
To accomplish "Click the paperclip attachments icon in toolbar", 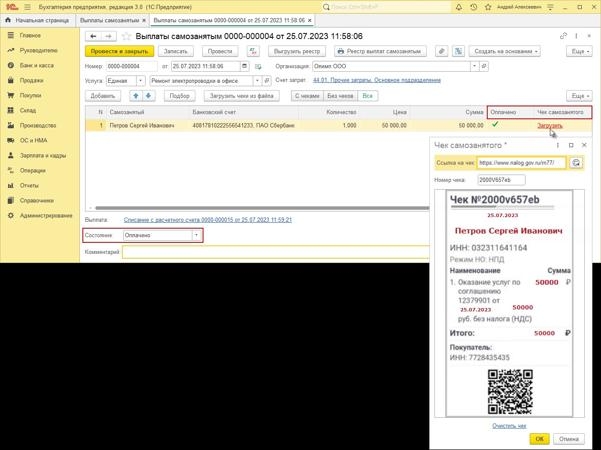I will (443, 51).
